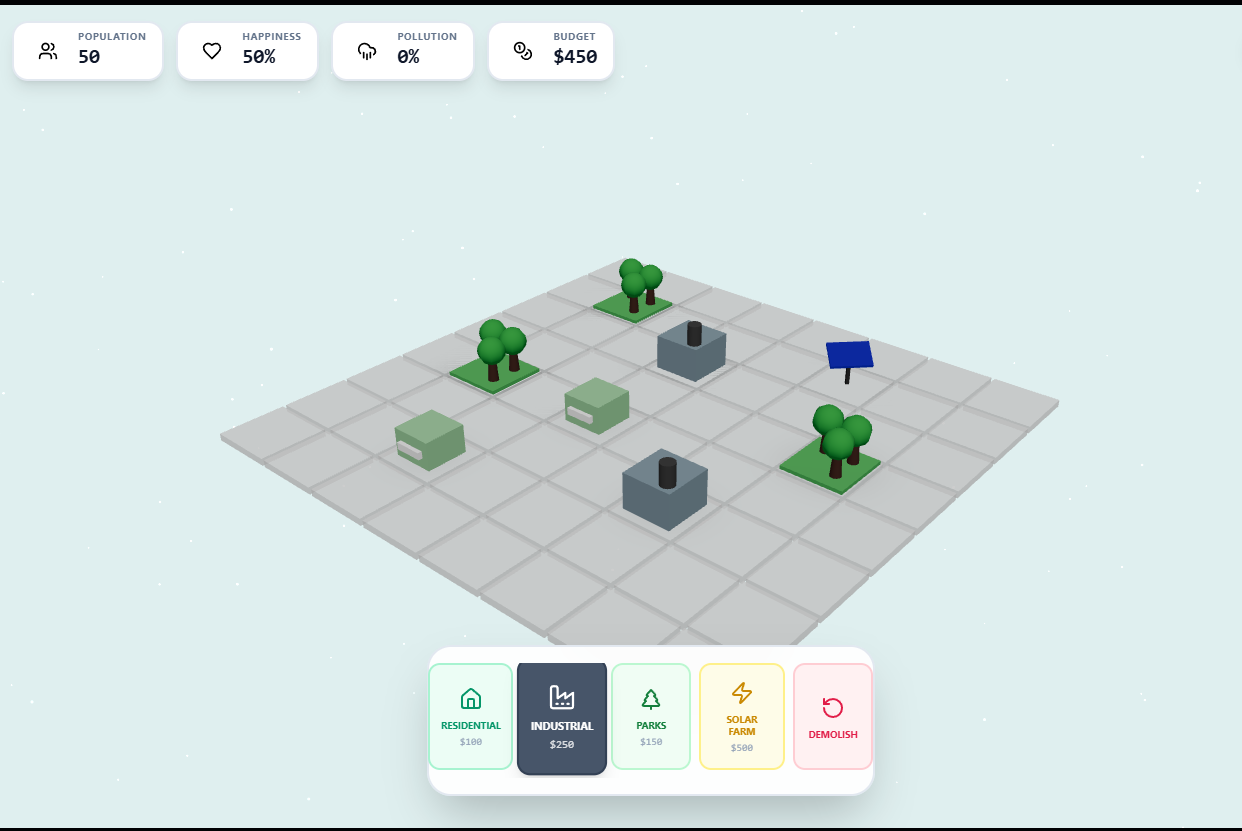Click the Population people icon

pos(48,51)
